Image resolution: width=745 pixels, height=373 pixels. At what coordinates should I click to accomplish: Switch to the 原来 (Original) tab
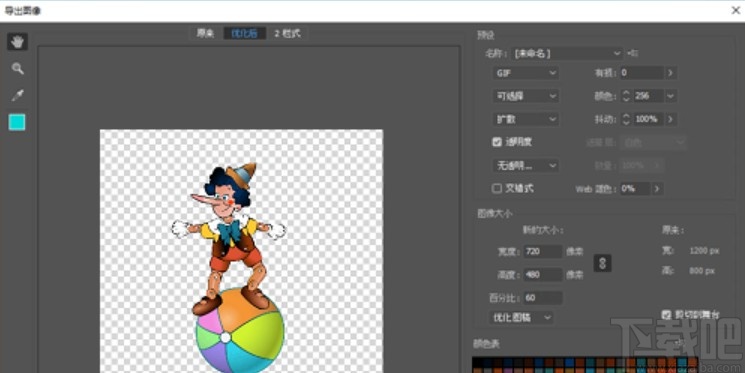(206, 33)
